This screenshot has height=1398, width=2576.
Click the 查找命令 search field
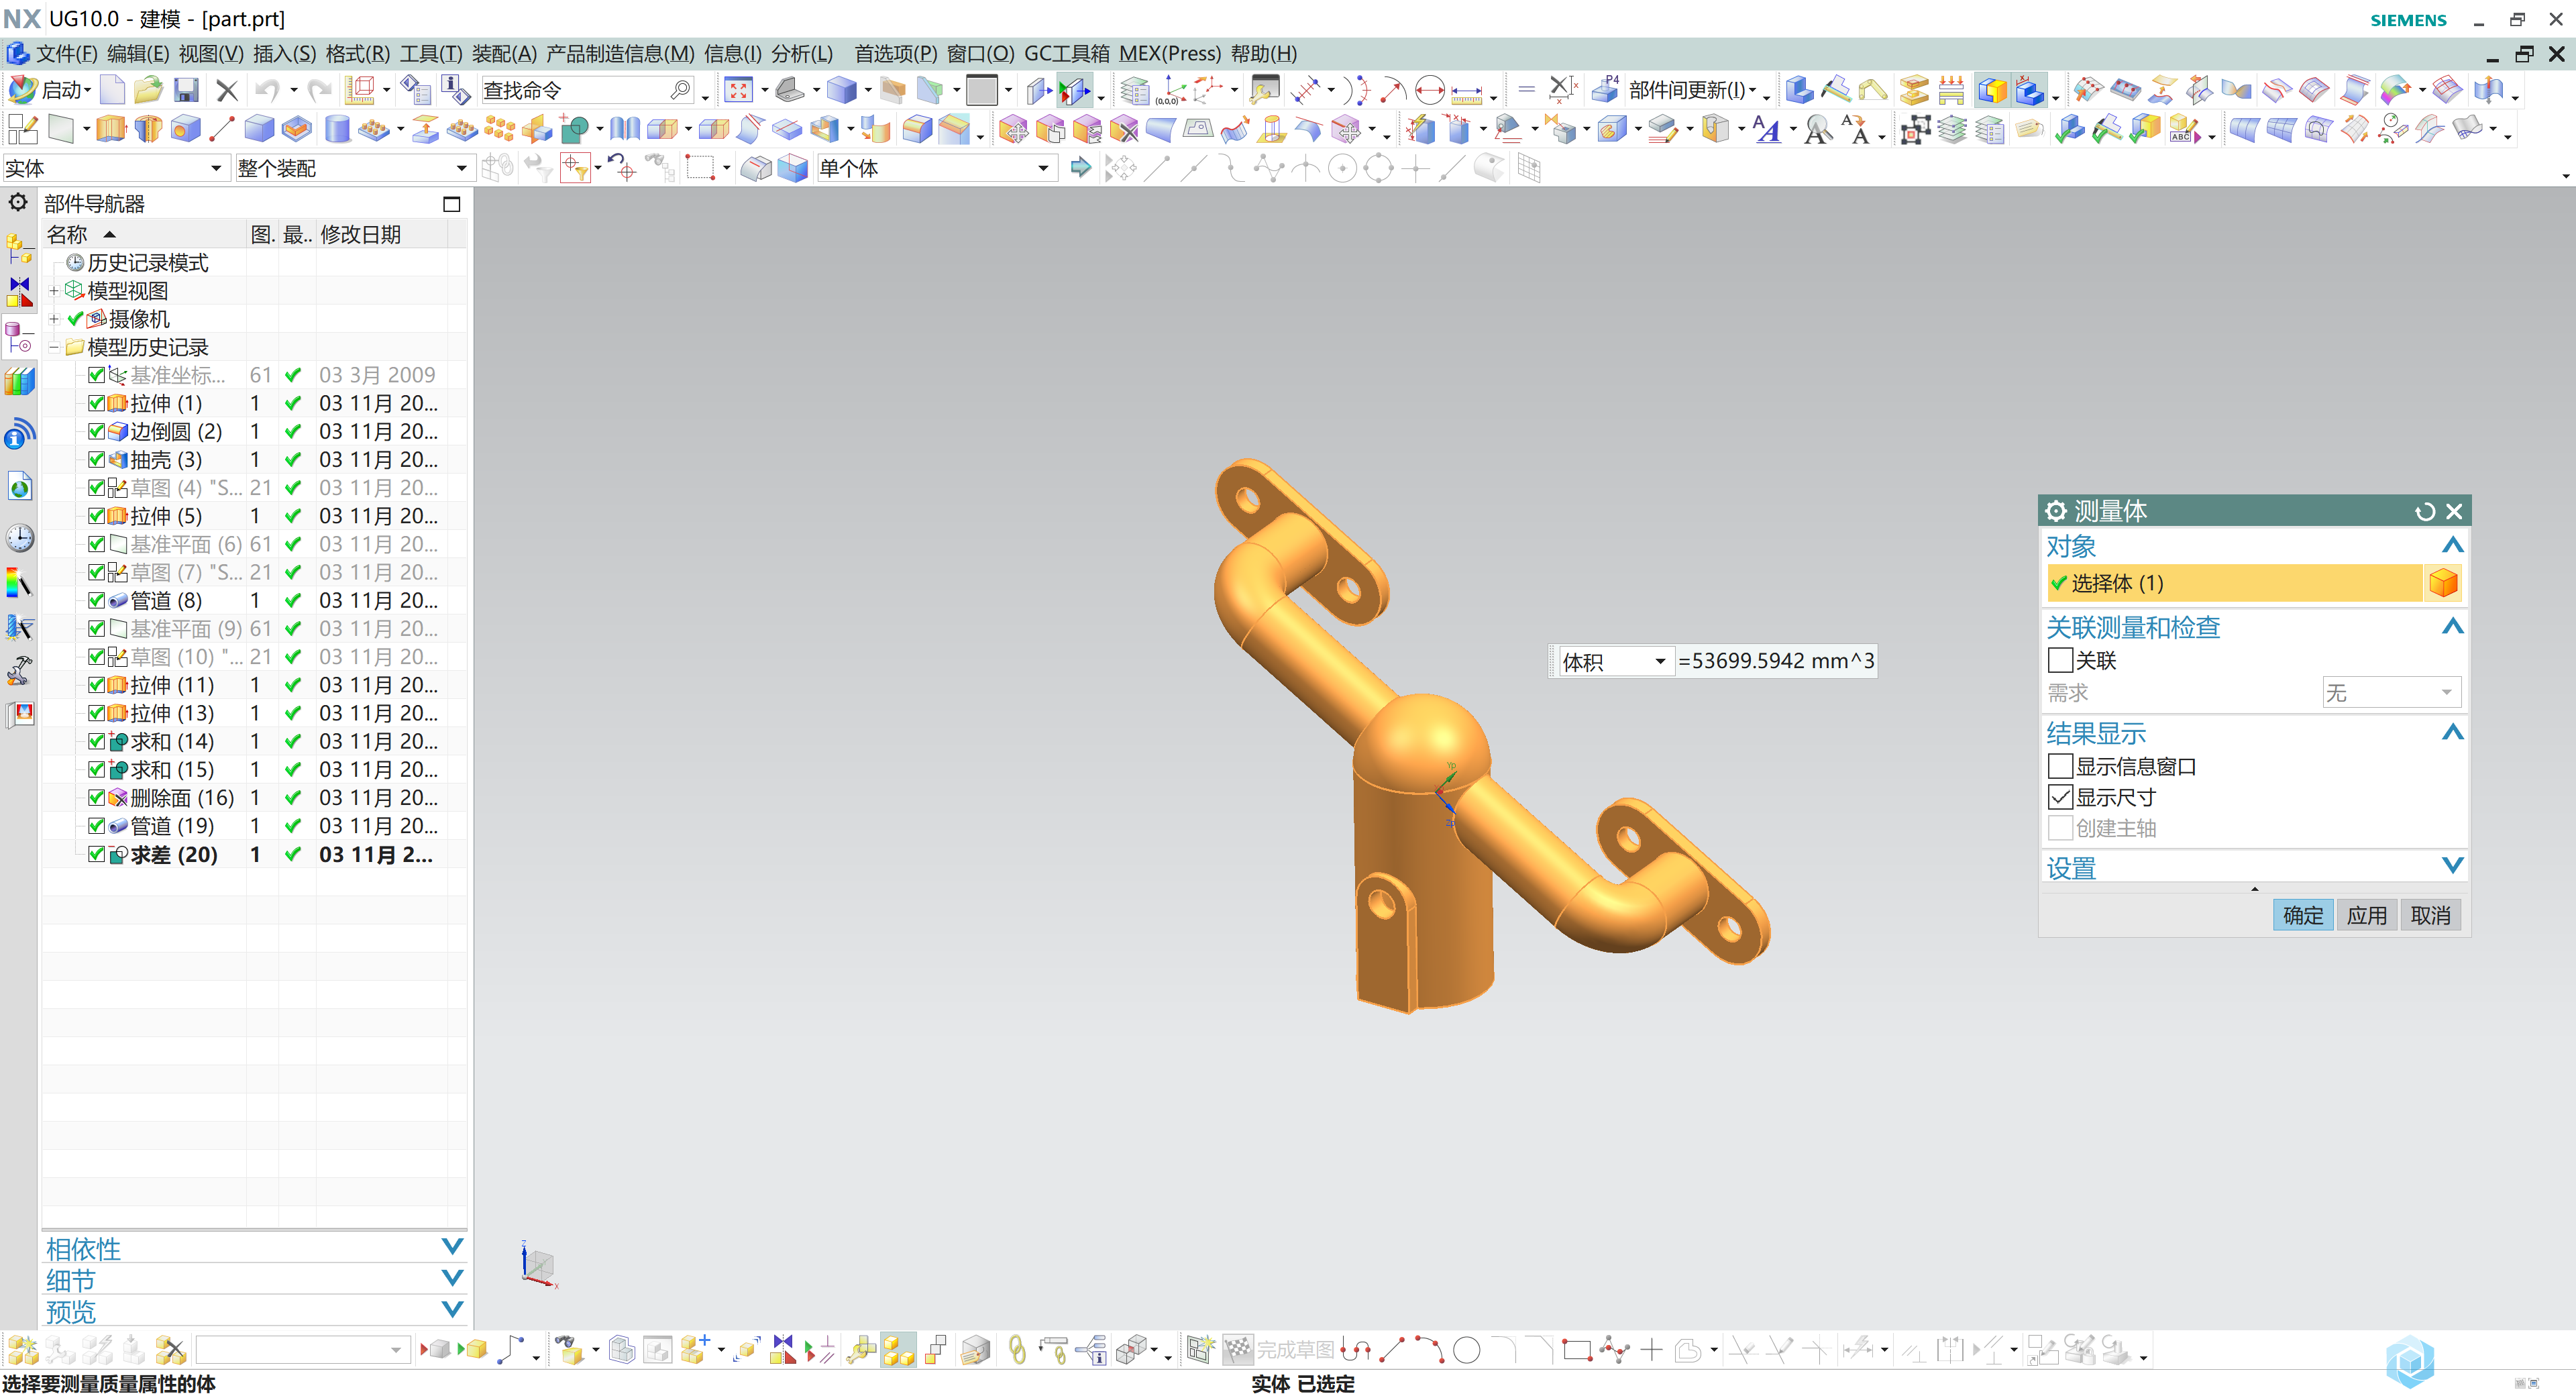click(x=587, y=91)
